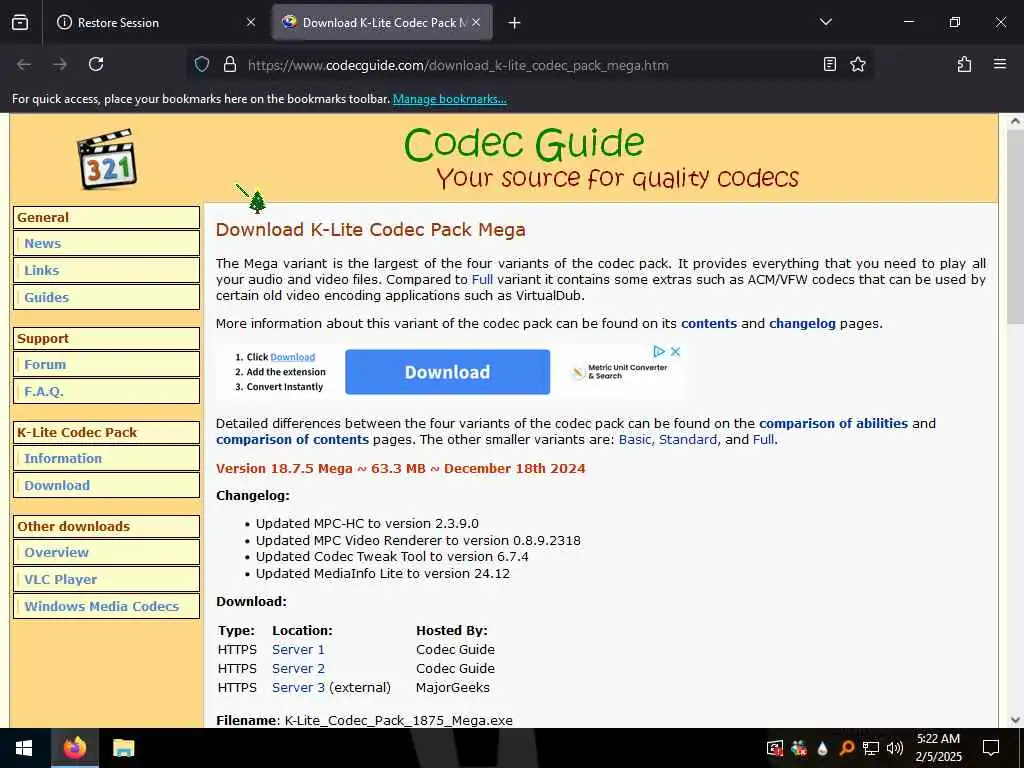
Task: Close the Restore Session tab
Action: click(x=251, y=22)
